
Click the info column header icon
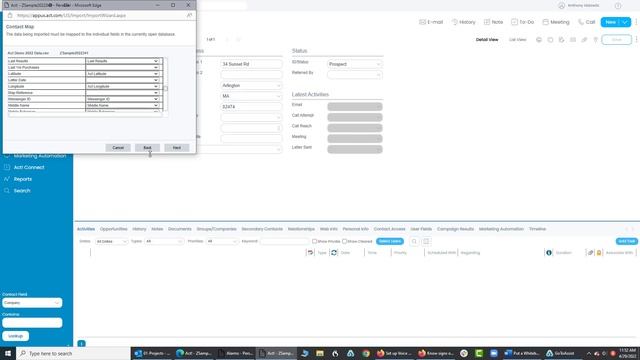click(x=549, y=253)
